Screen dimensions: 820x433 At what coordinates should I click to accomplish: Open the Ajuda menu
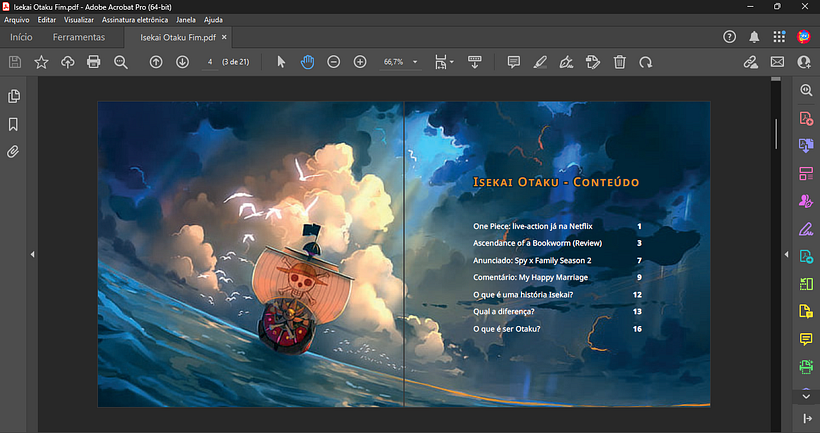coord(213,20)
